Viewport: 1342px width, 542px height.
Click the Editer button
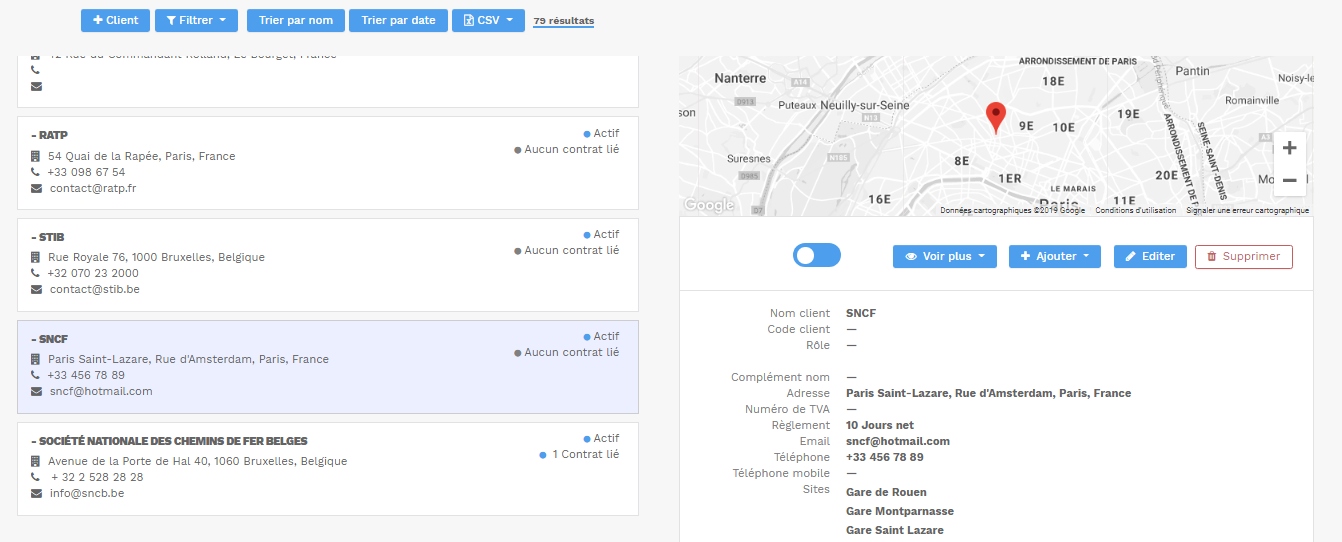tap(1150, 256)
